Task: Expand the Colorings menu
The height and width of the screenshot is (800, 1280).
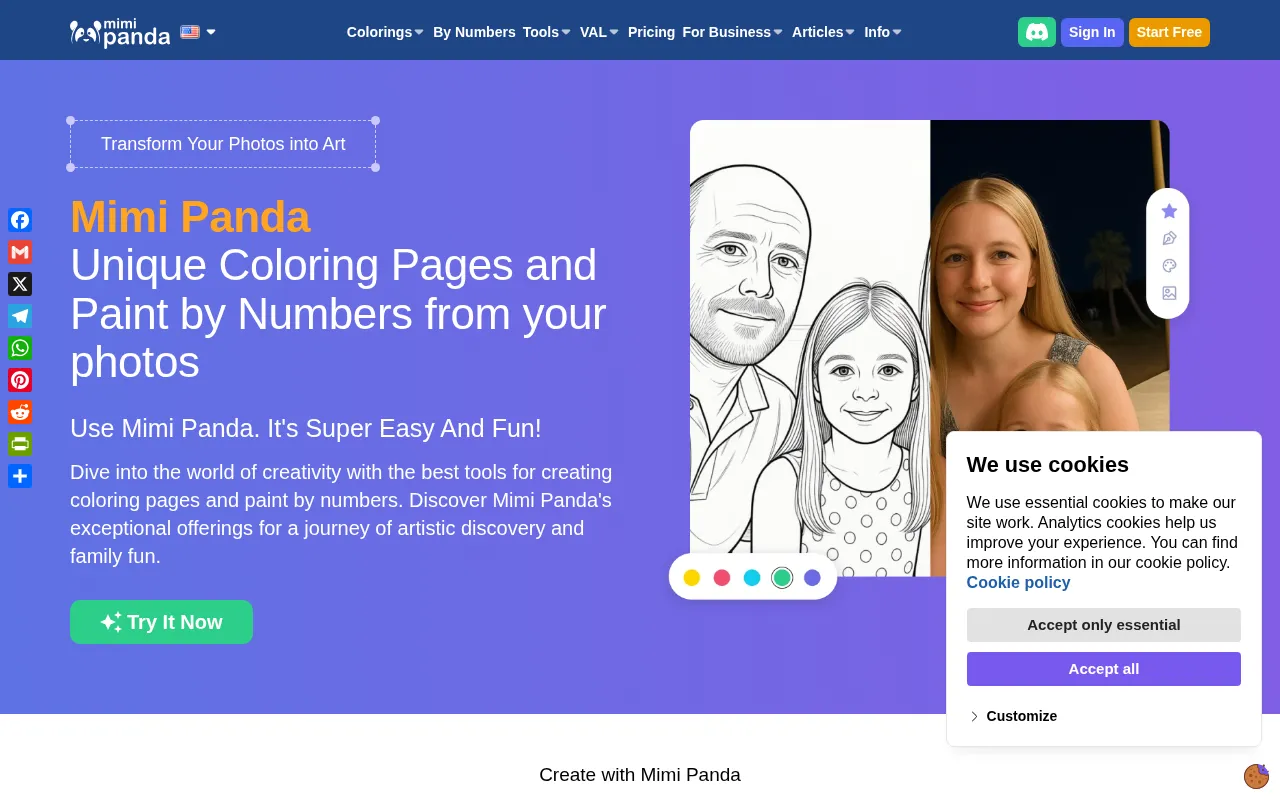Action: (385, 32)
